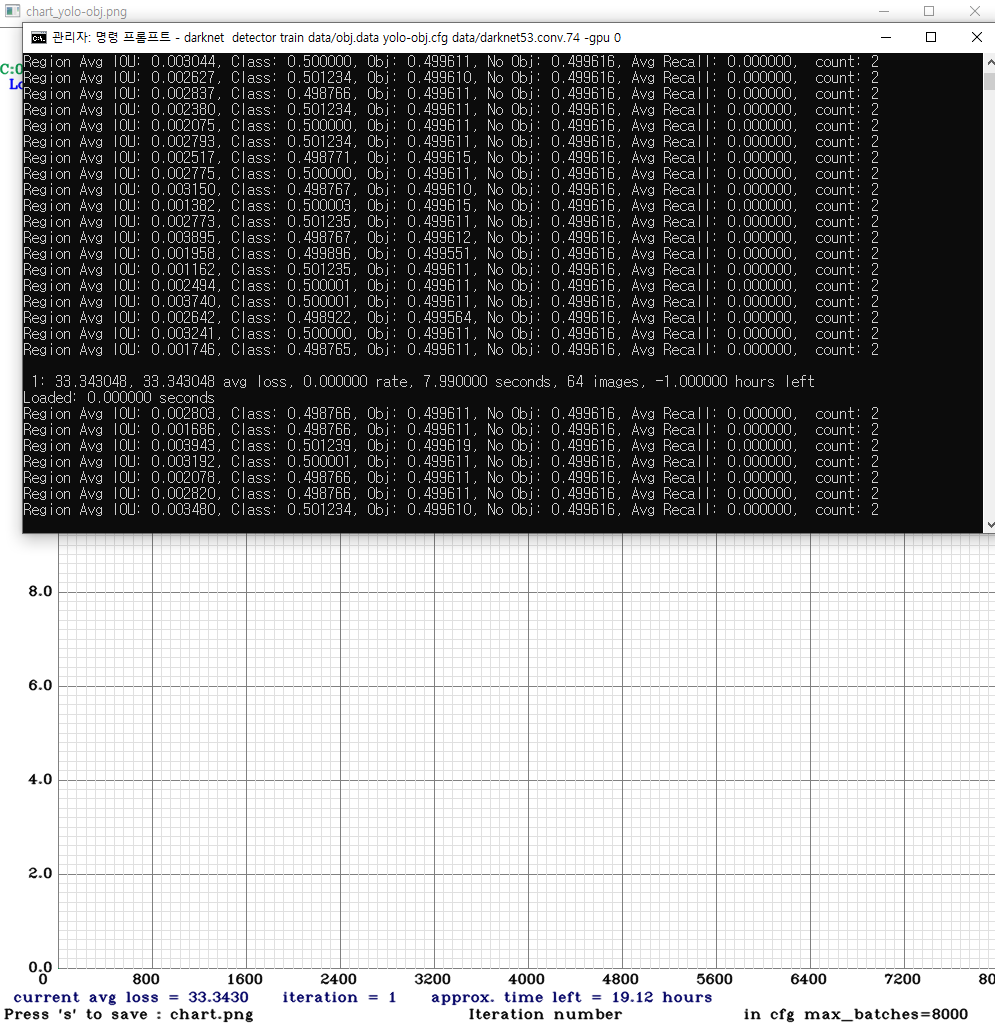
Task: Minimize the darknet command prompt window
Action: [886, 37]
